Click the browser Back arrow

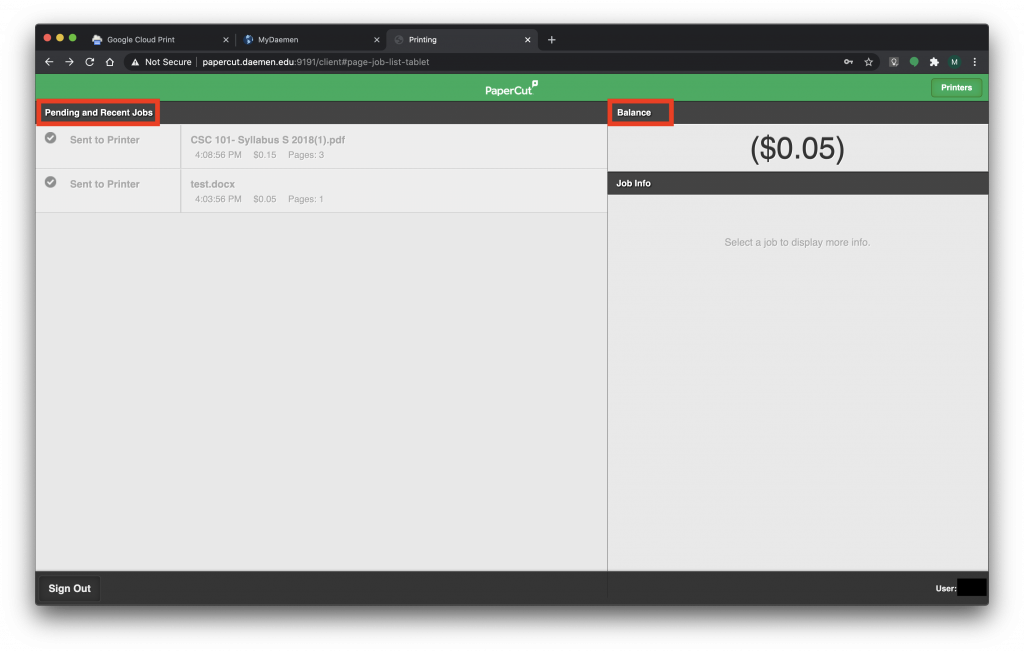click(49, 62)
